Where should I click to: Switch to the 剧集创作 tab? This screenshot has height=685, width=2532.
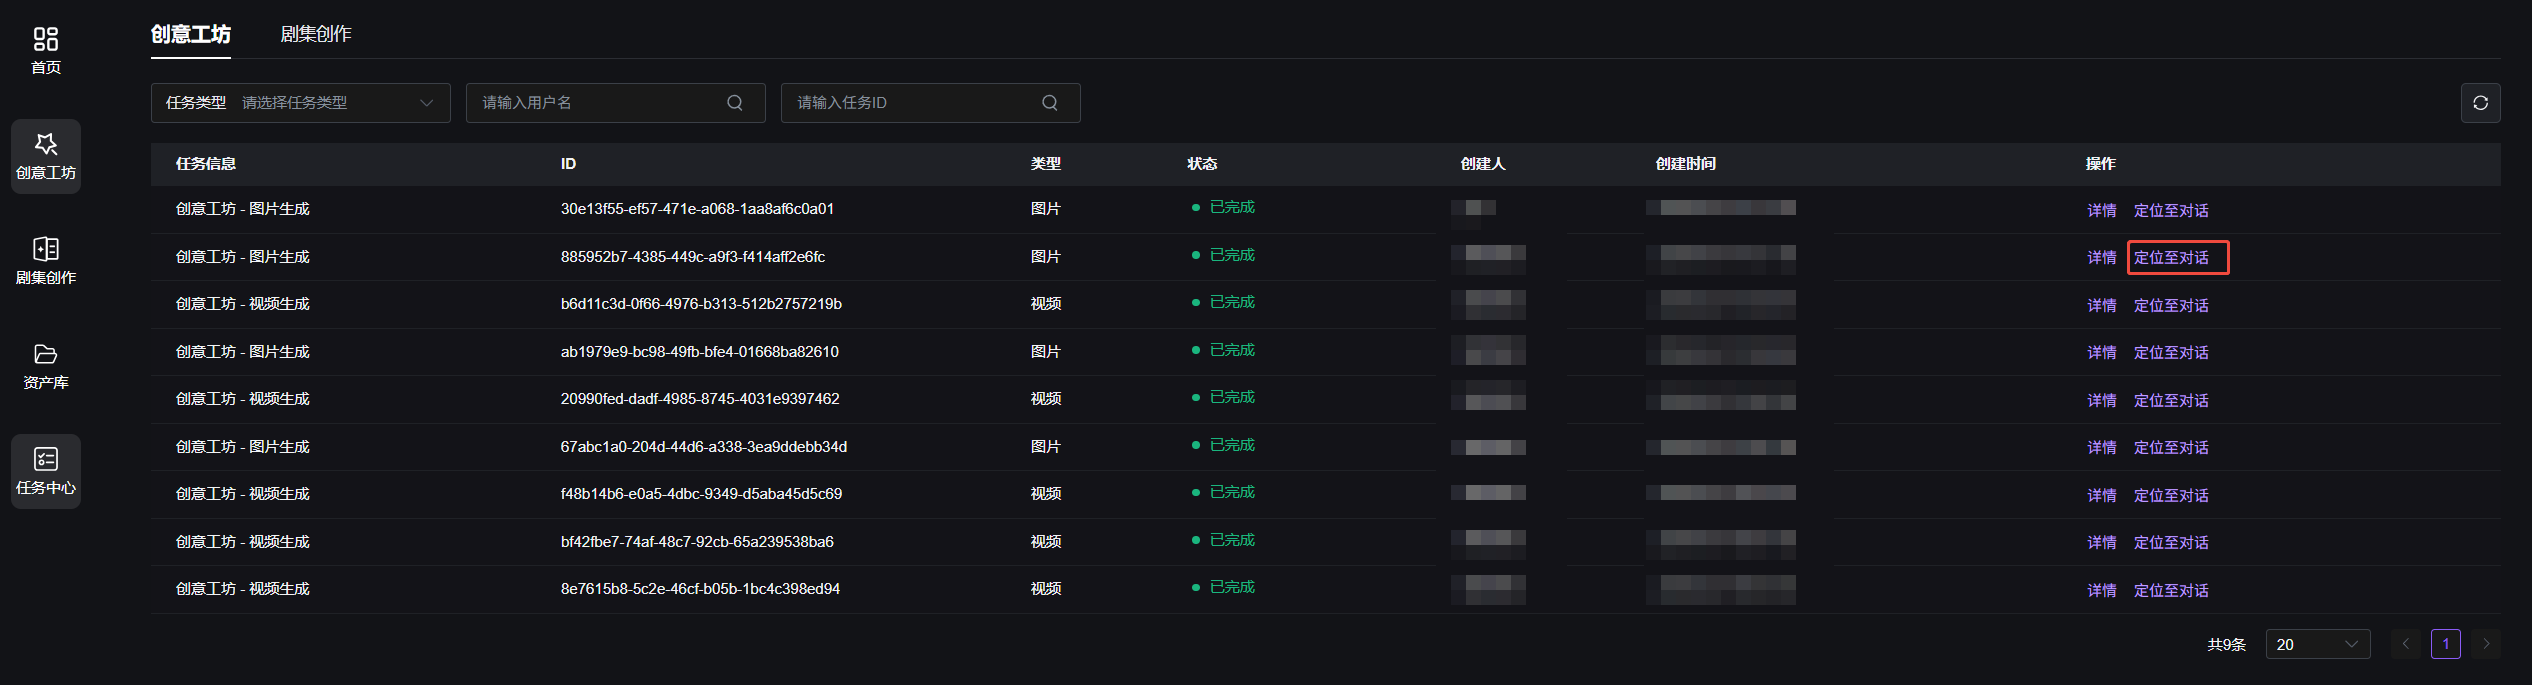pos(316,34)
